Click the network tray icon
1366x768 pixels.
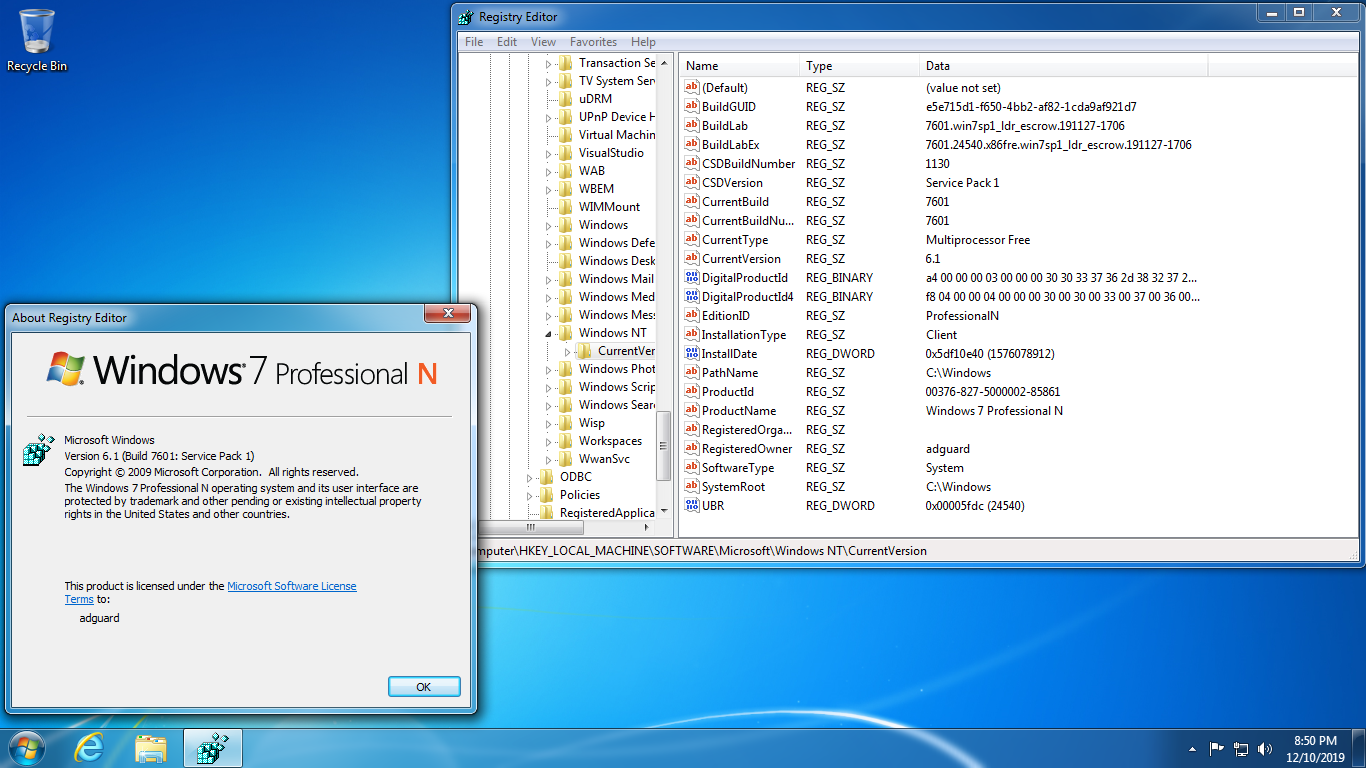(x=1241, y=748)
